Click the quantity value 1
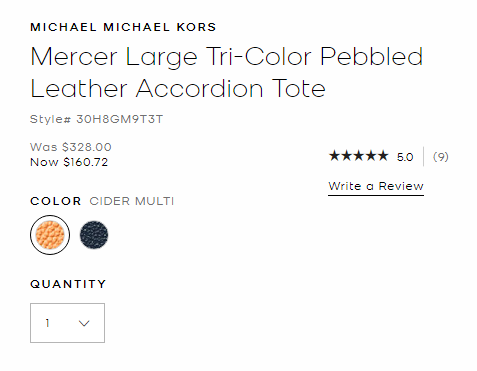This screenshot has height=371, width=477. coord(48,323)
